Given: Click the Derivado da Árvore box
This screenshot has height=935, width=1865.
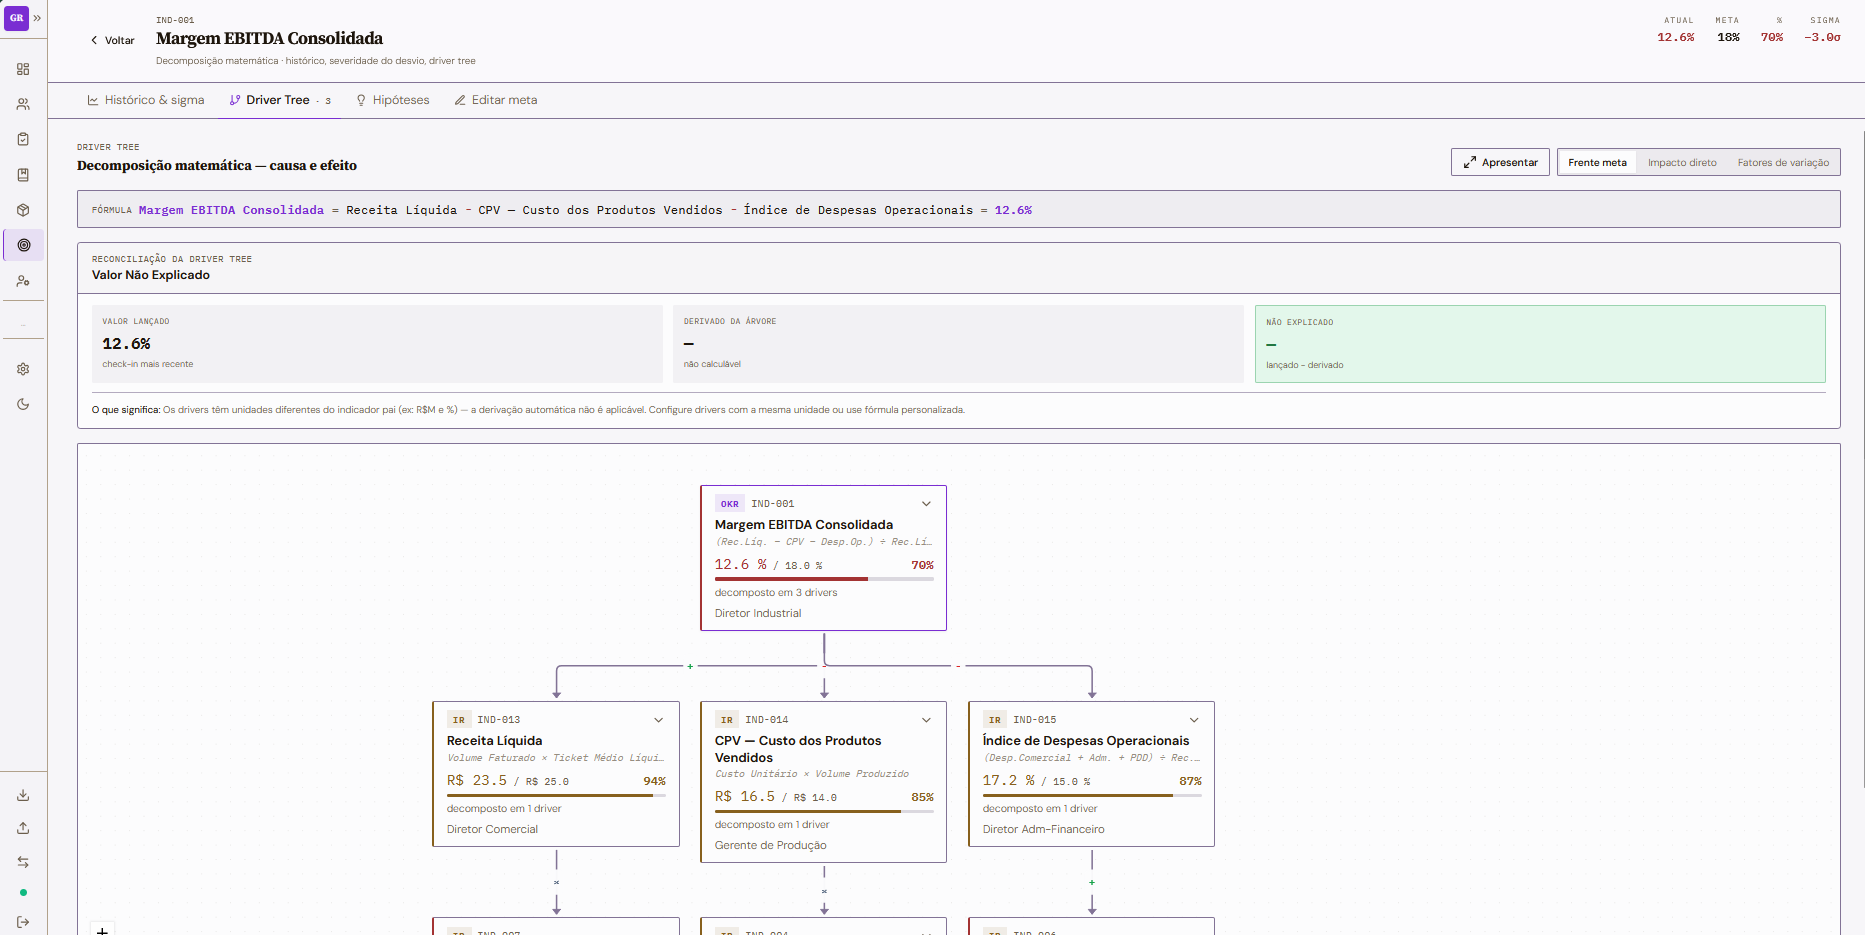Looking at the screenshot, I should coord(958,344).
